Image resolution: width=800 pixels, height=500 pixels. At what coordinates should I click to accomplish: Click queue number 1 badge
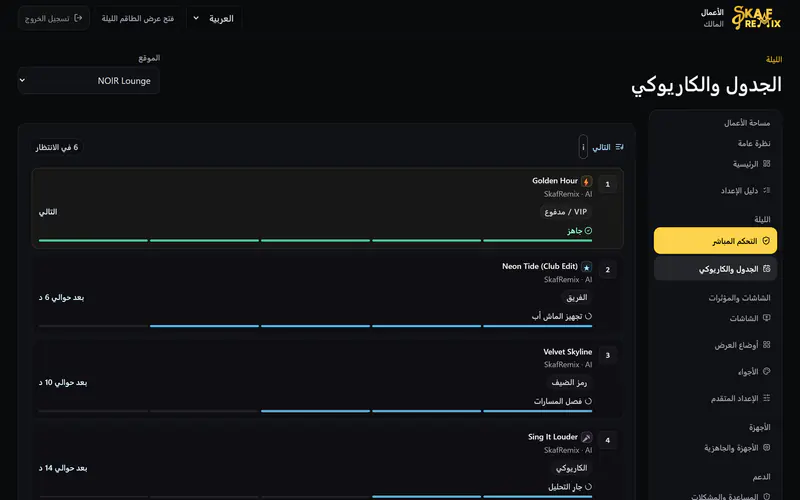point(608,184)
